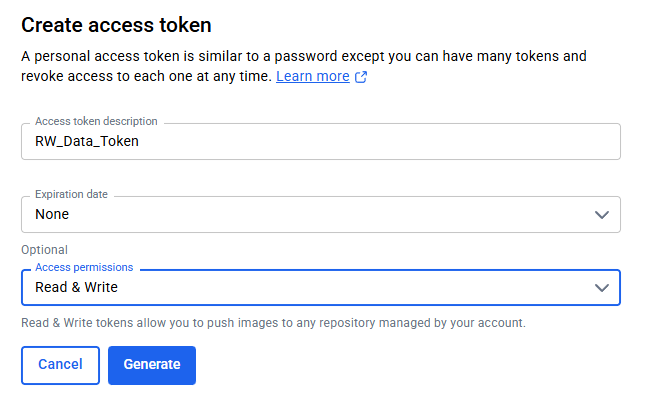671x409 pixels.
Task: Click the chevron arrow in Access permissions field
Action: click(x=601, y=287)
